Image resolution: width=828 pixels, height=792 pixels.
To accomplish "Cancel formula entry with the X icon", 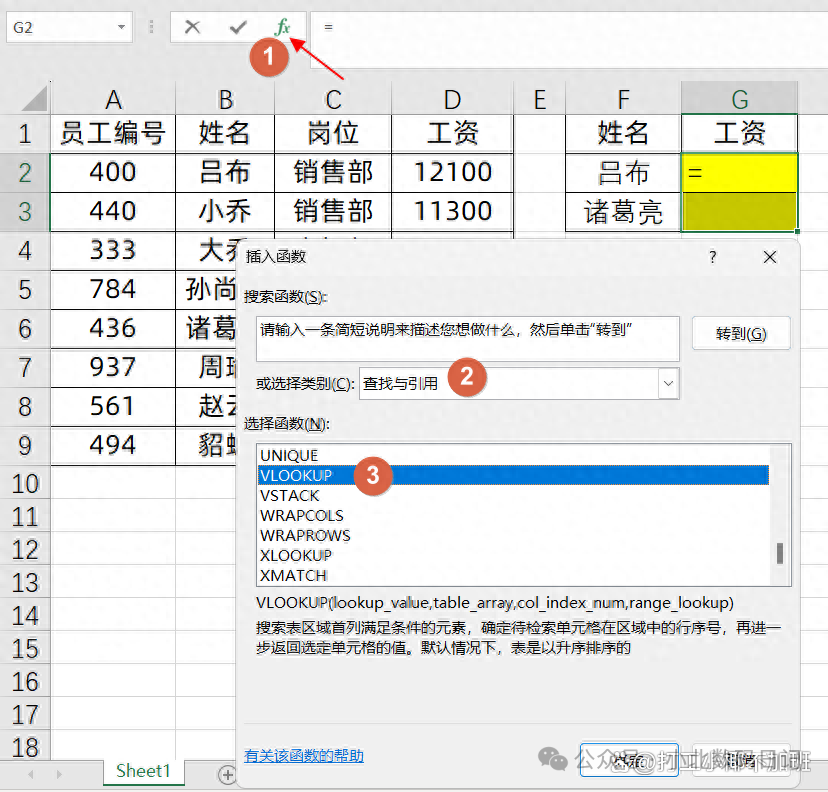I will pos(192,28).
